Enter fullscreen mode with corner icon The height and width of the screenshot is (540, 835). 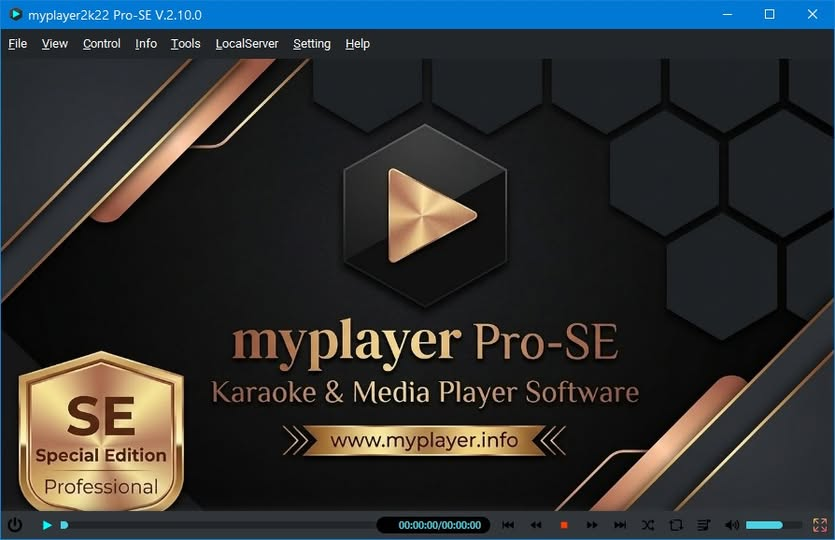(x=820, y=525)
